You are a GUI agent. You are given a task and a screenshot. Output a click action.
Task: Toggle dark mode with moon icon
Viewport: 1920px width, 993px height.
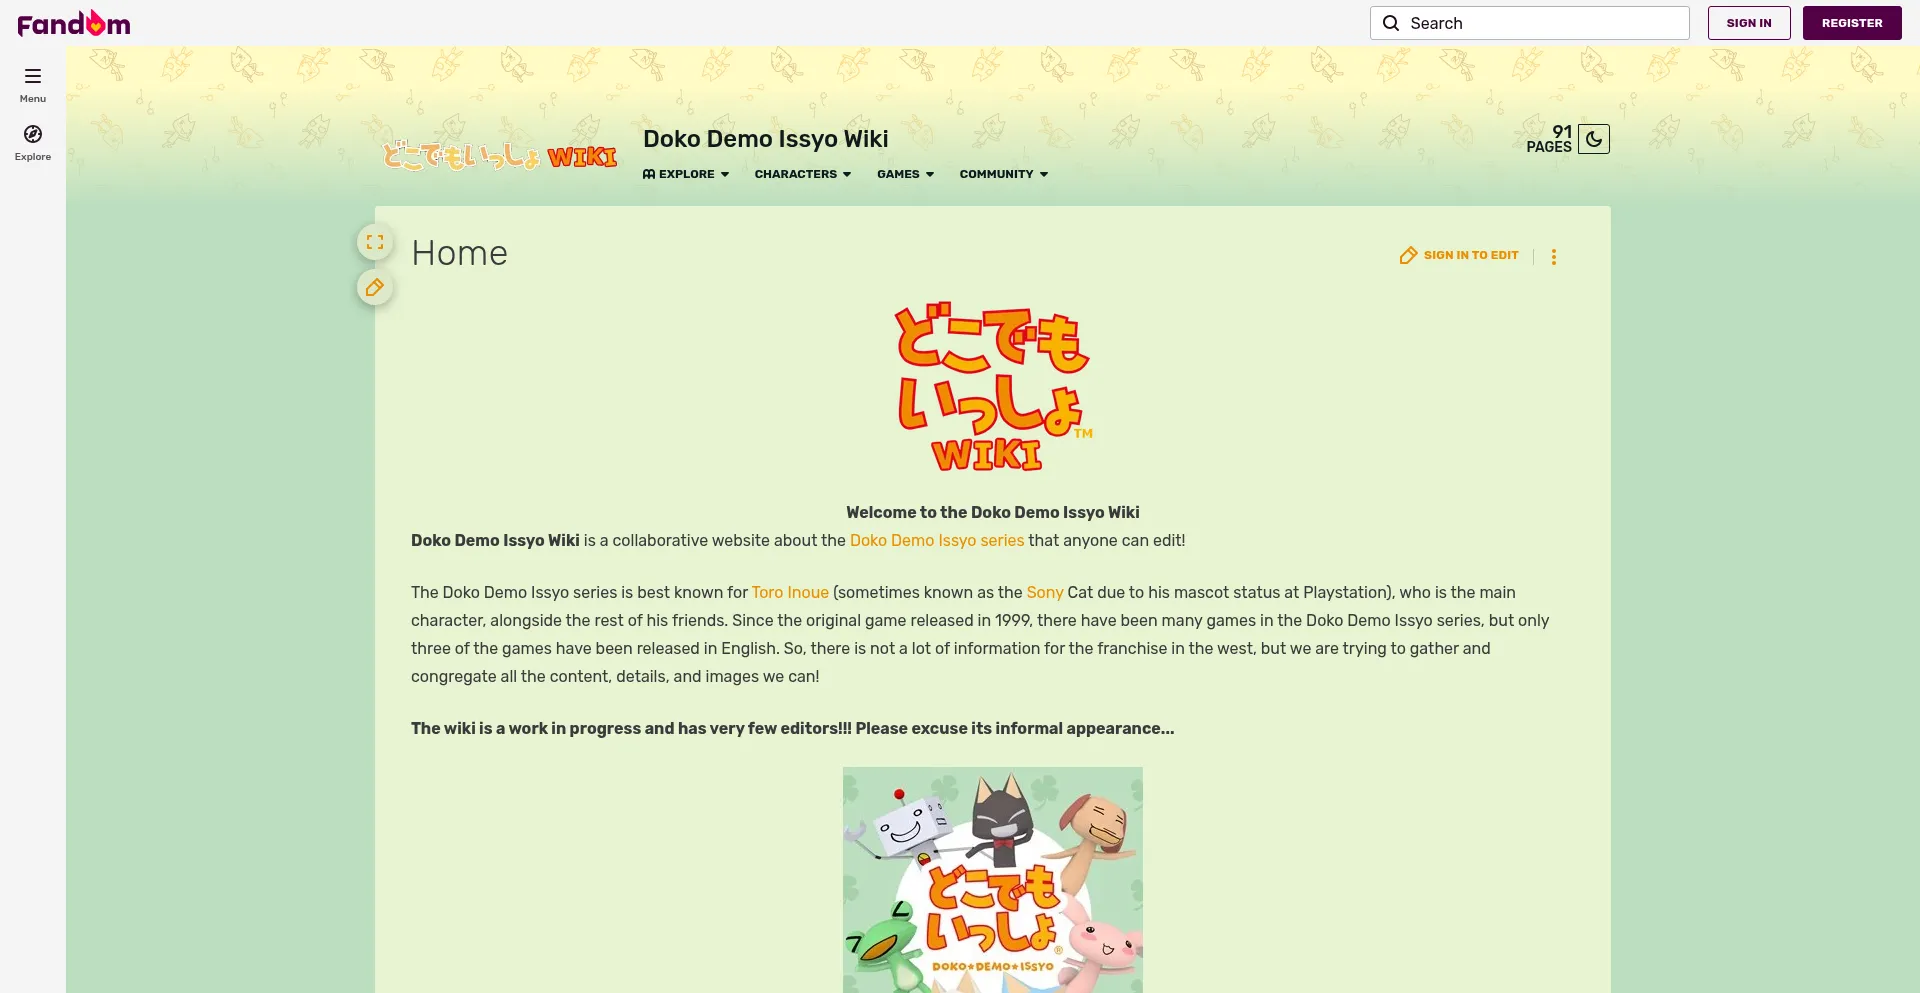(x=1594, y=139)
